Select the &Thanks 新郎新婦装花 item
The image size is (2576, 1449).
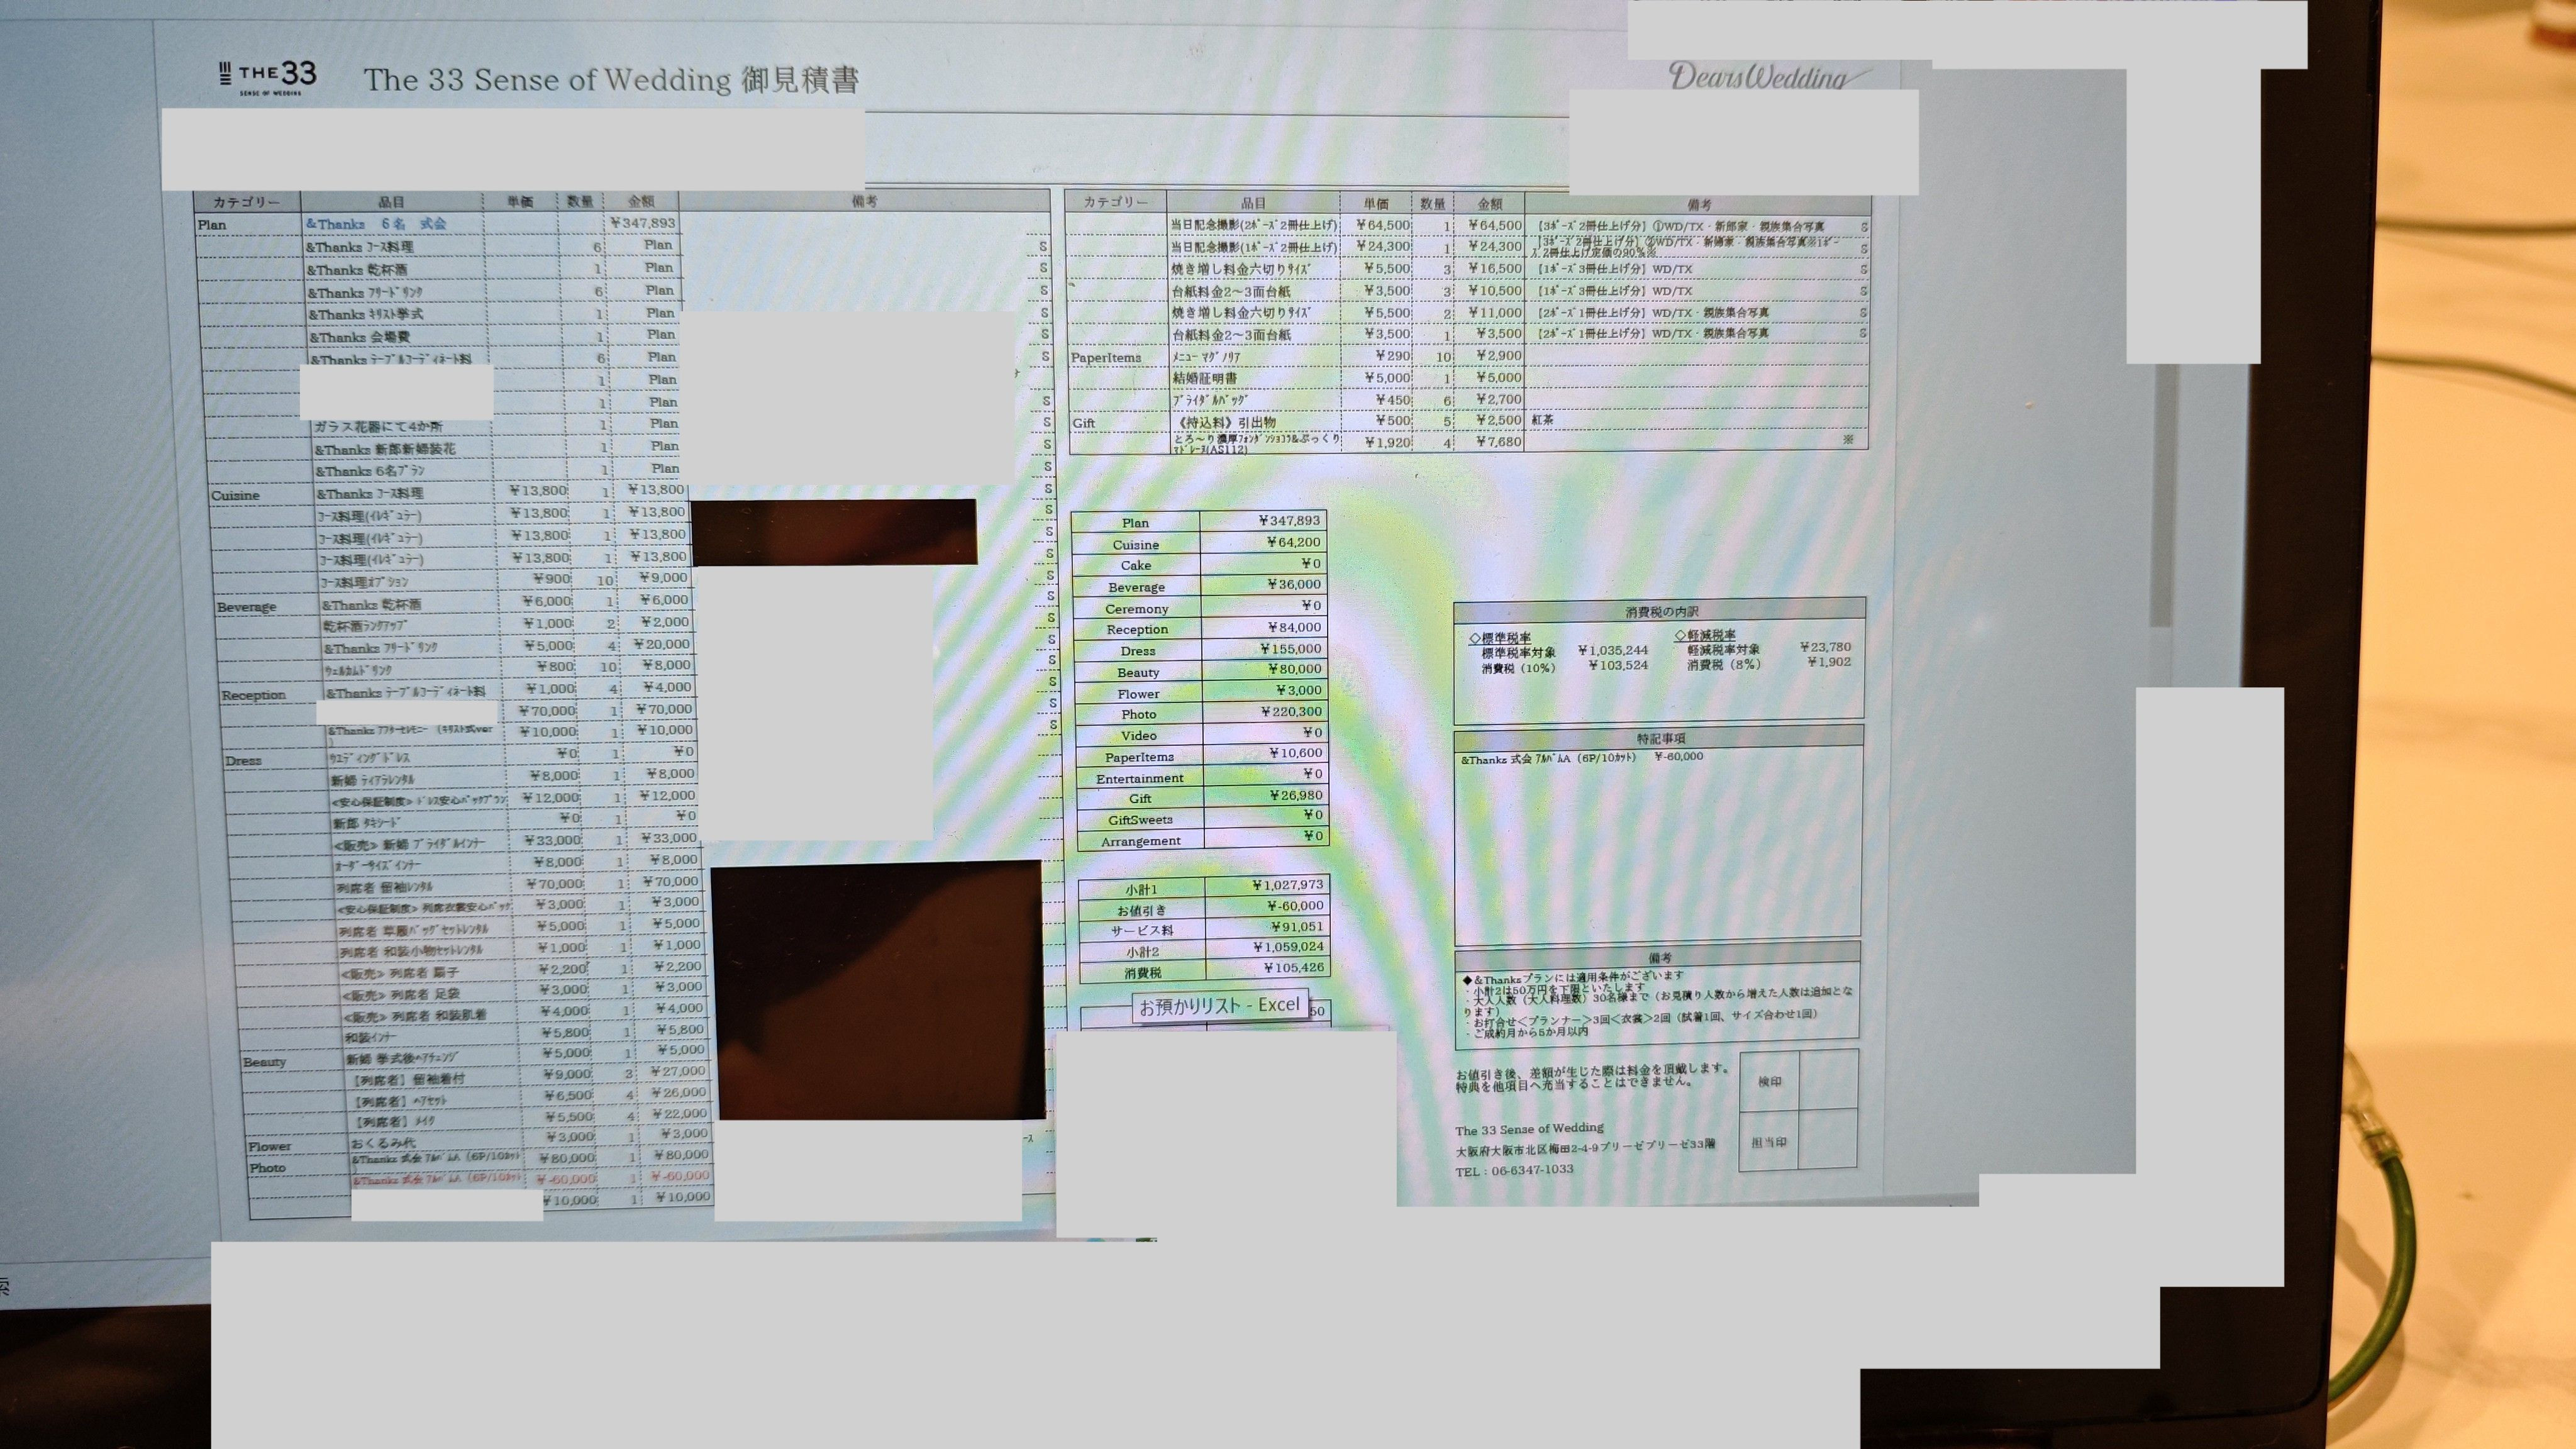385,449
